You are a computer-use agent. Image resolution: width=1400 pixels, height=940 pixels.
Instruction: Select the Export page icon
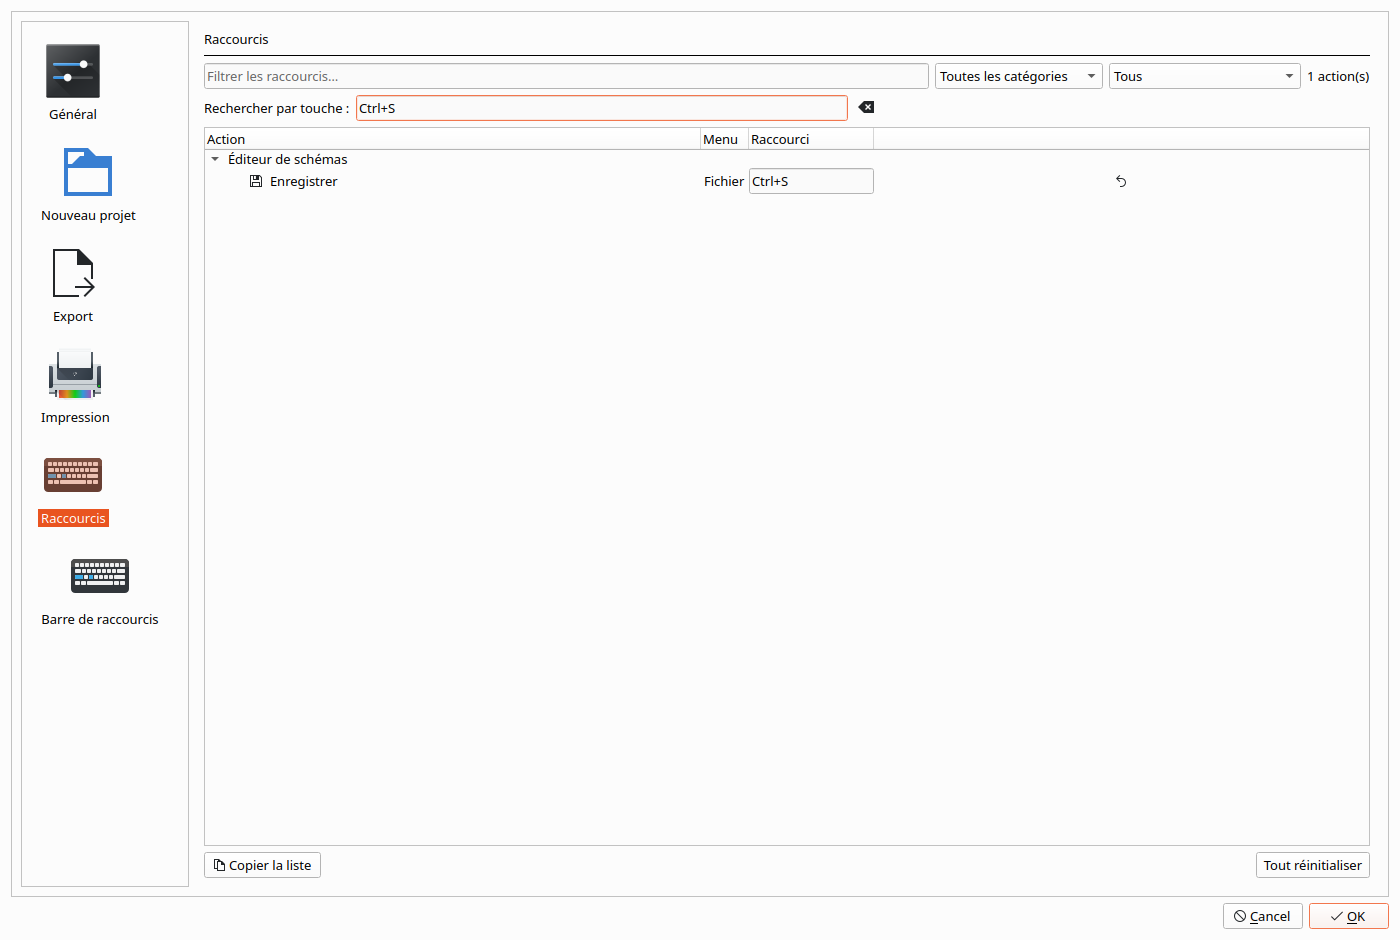pos(73,273)
